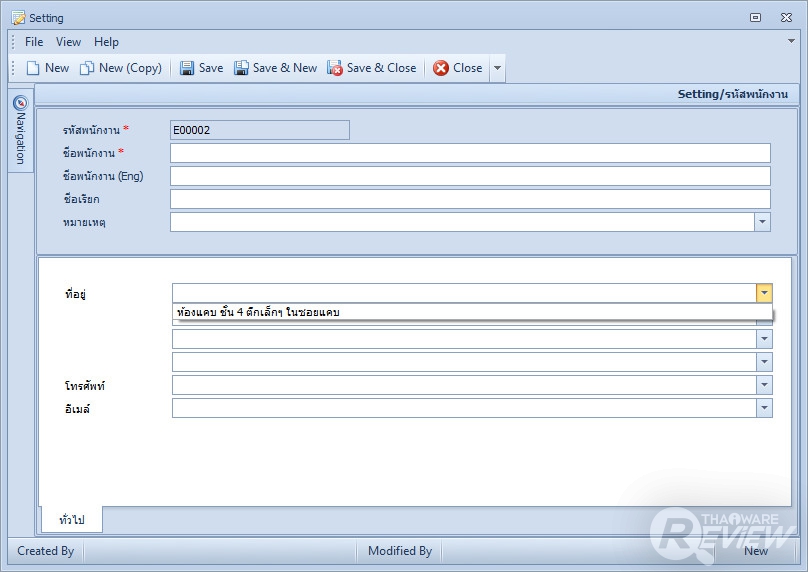Open the View menu
Viewport: 808px width, 572px height.
[x=68, y=42]
